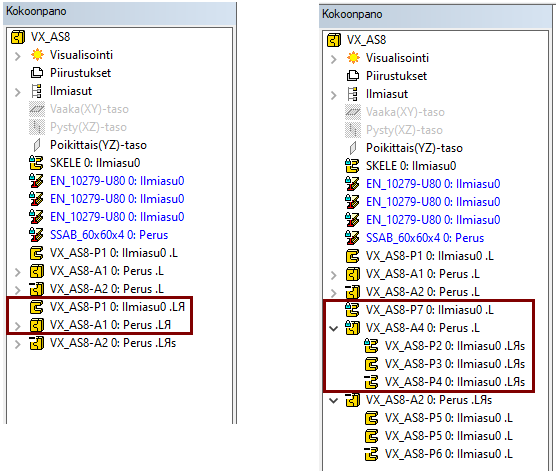This screenshot has width=556, height=471.
Task: Select 'Visualisointi' label in left panel
Action: [x=82, y=55]
